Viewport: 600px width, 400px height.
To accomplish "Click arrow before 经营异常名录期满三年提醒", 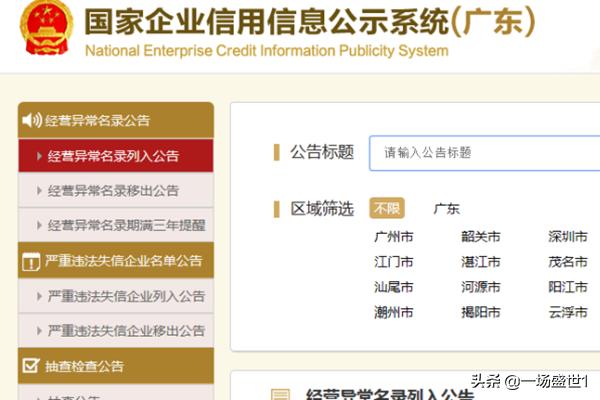I will click(x=39, y=225).
